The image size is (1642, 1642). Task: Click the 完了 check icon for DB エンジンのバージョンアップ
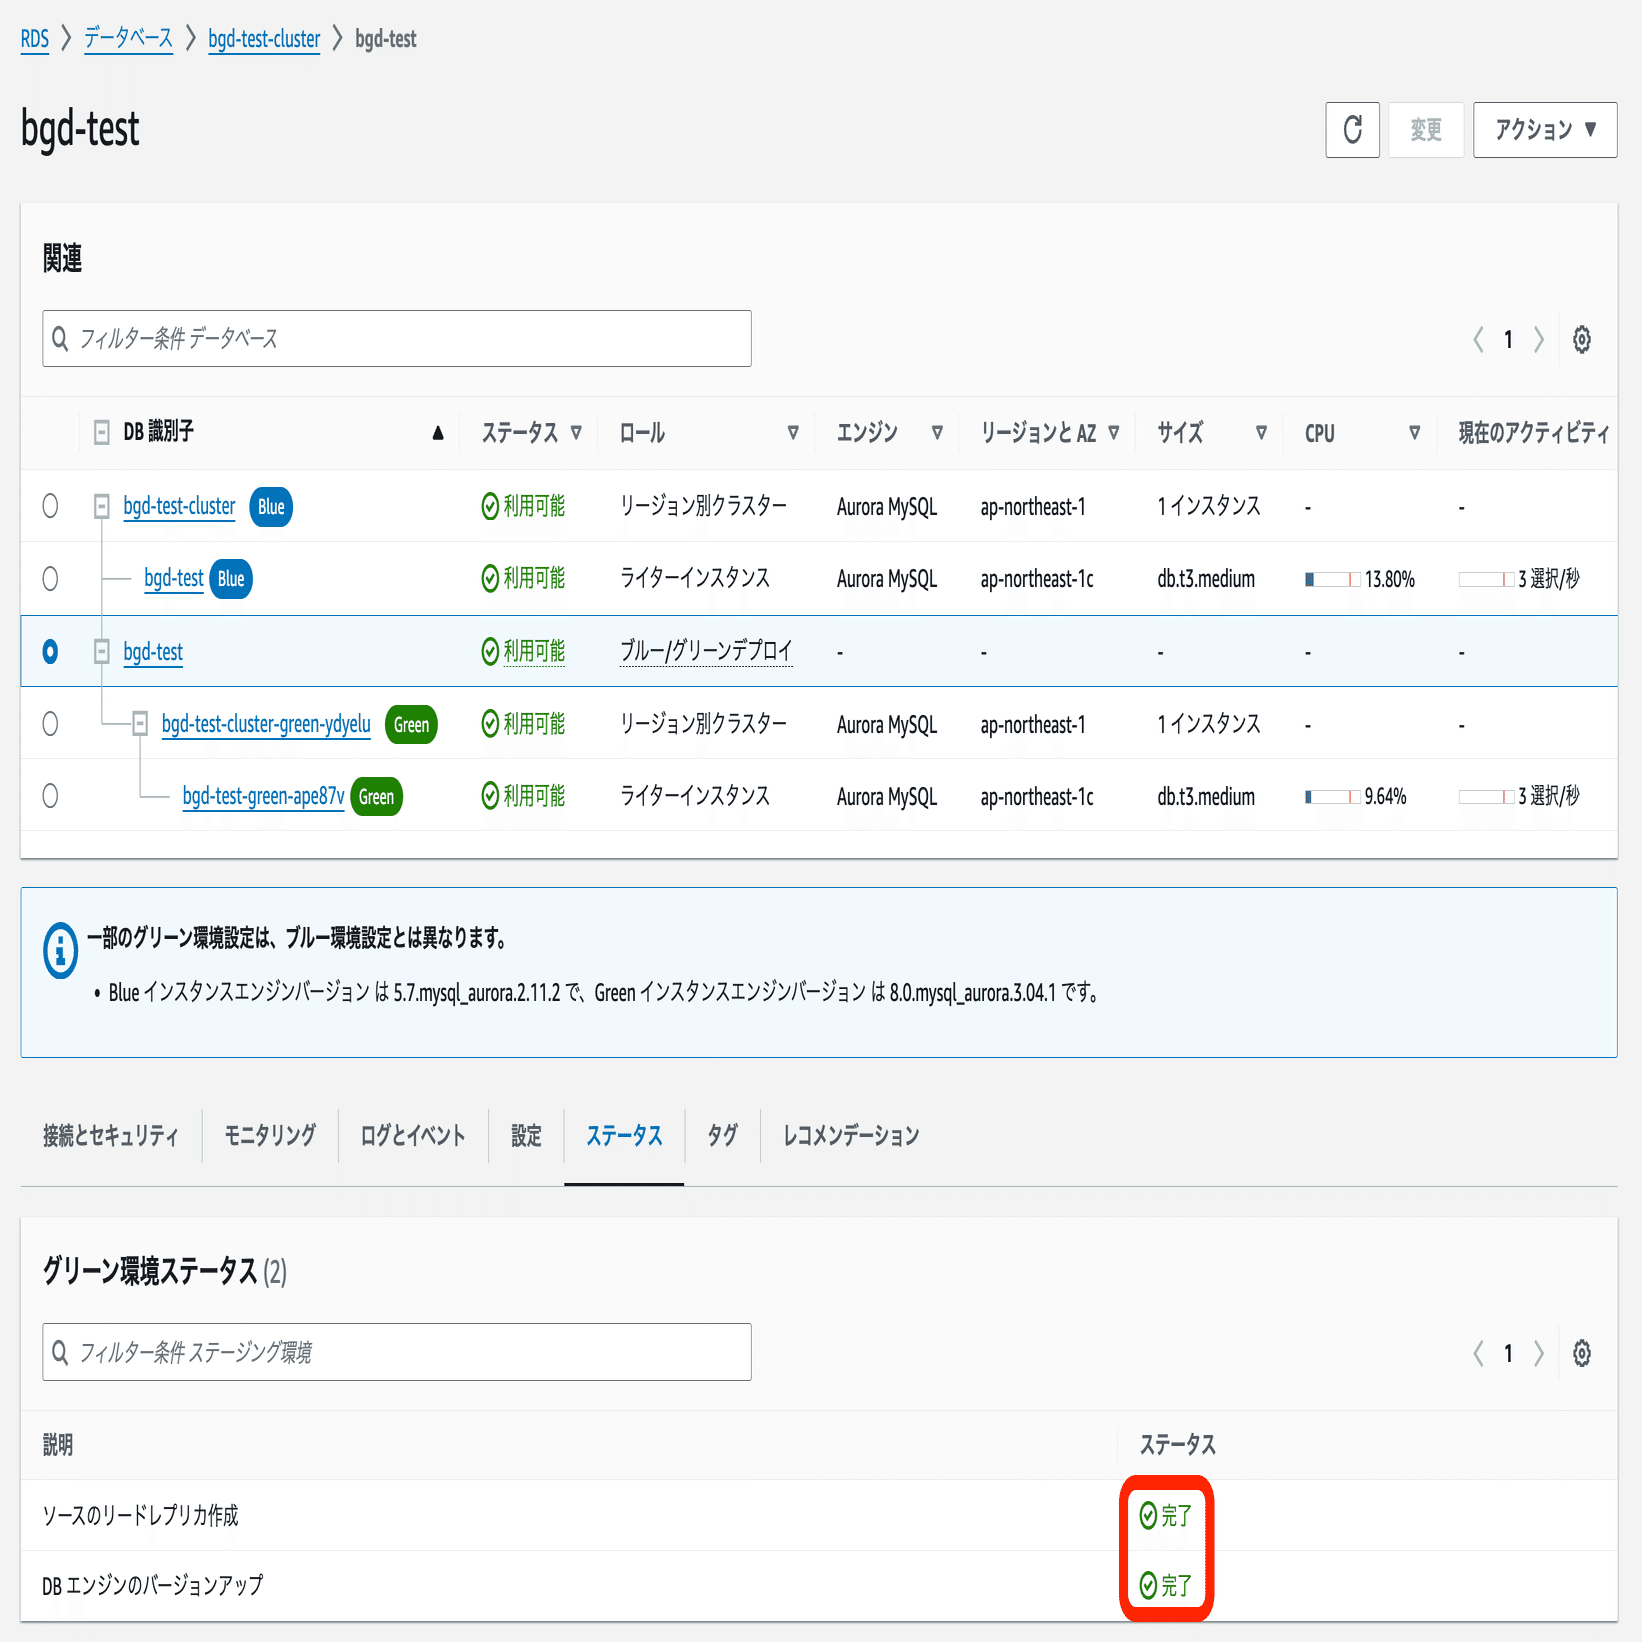[1146, 1585]
